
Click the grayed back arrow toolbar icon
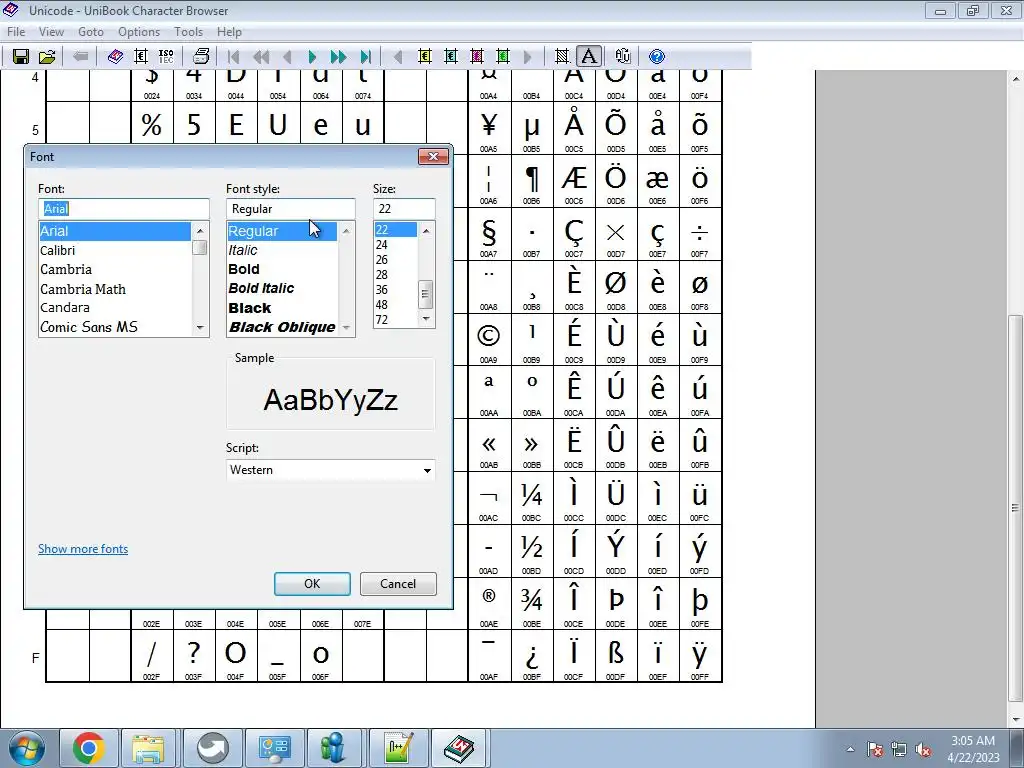(x=81, y=56)
